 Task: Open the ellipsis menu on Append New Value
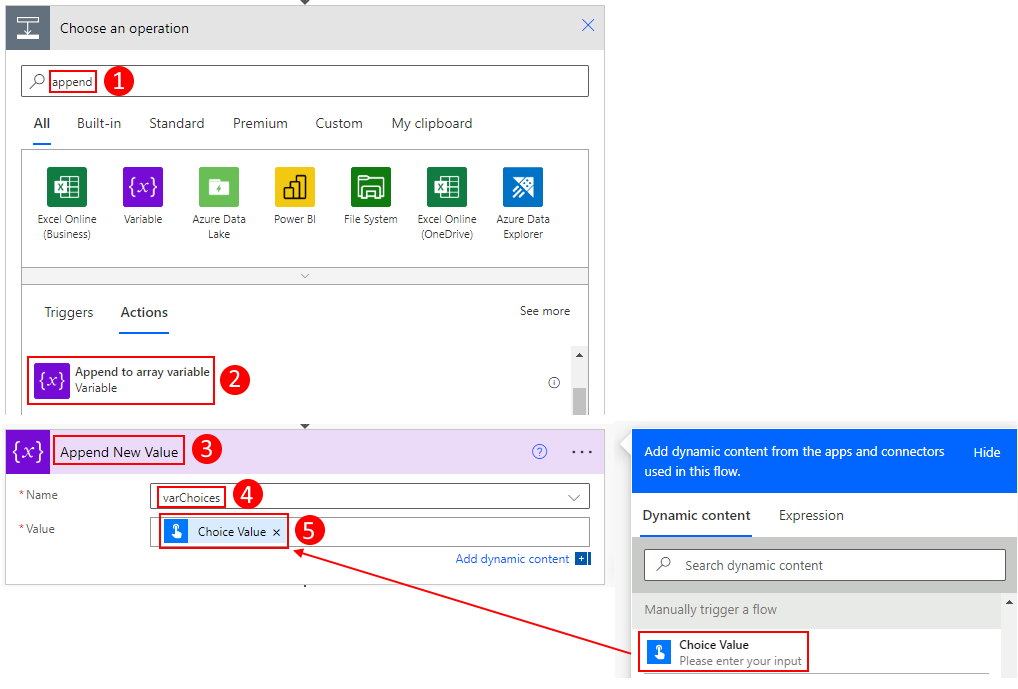[581, 452]
